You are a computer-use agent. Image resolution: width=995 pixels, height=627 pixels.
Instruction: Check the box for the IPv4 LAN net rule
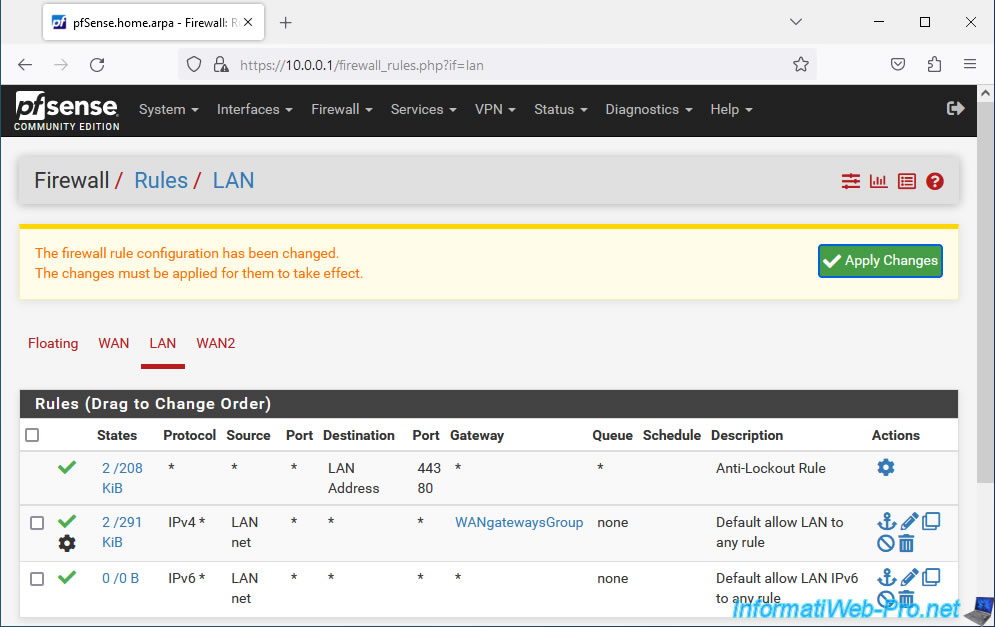[x=37, y=523]
